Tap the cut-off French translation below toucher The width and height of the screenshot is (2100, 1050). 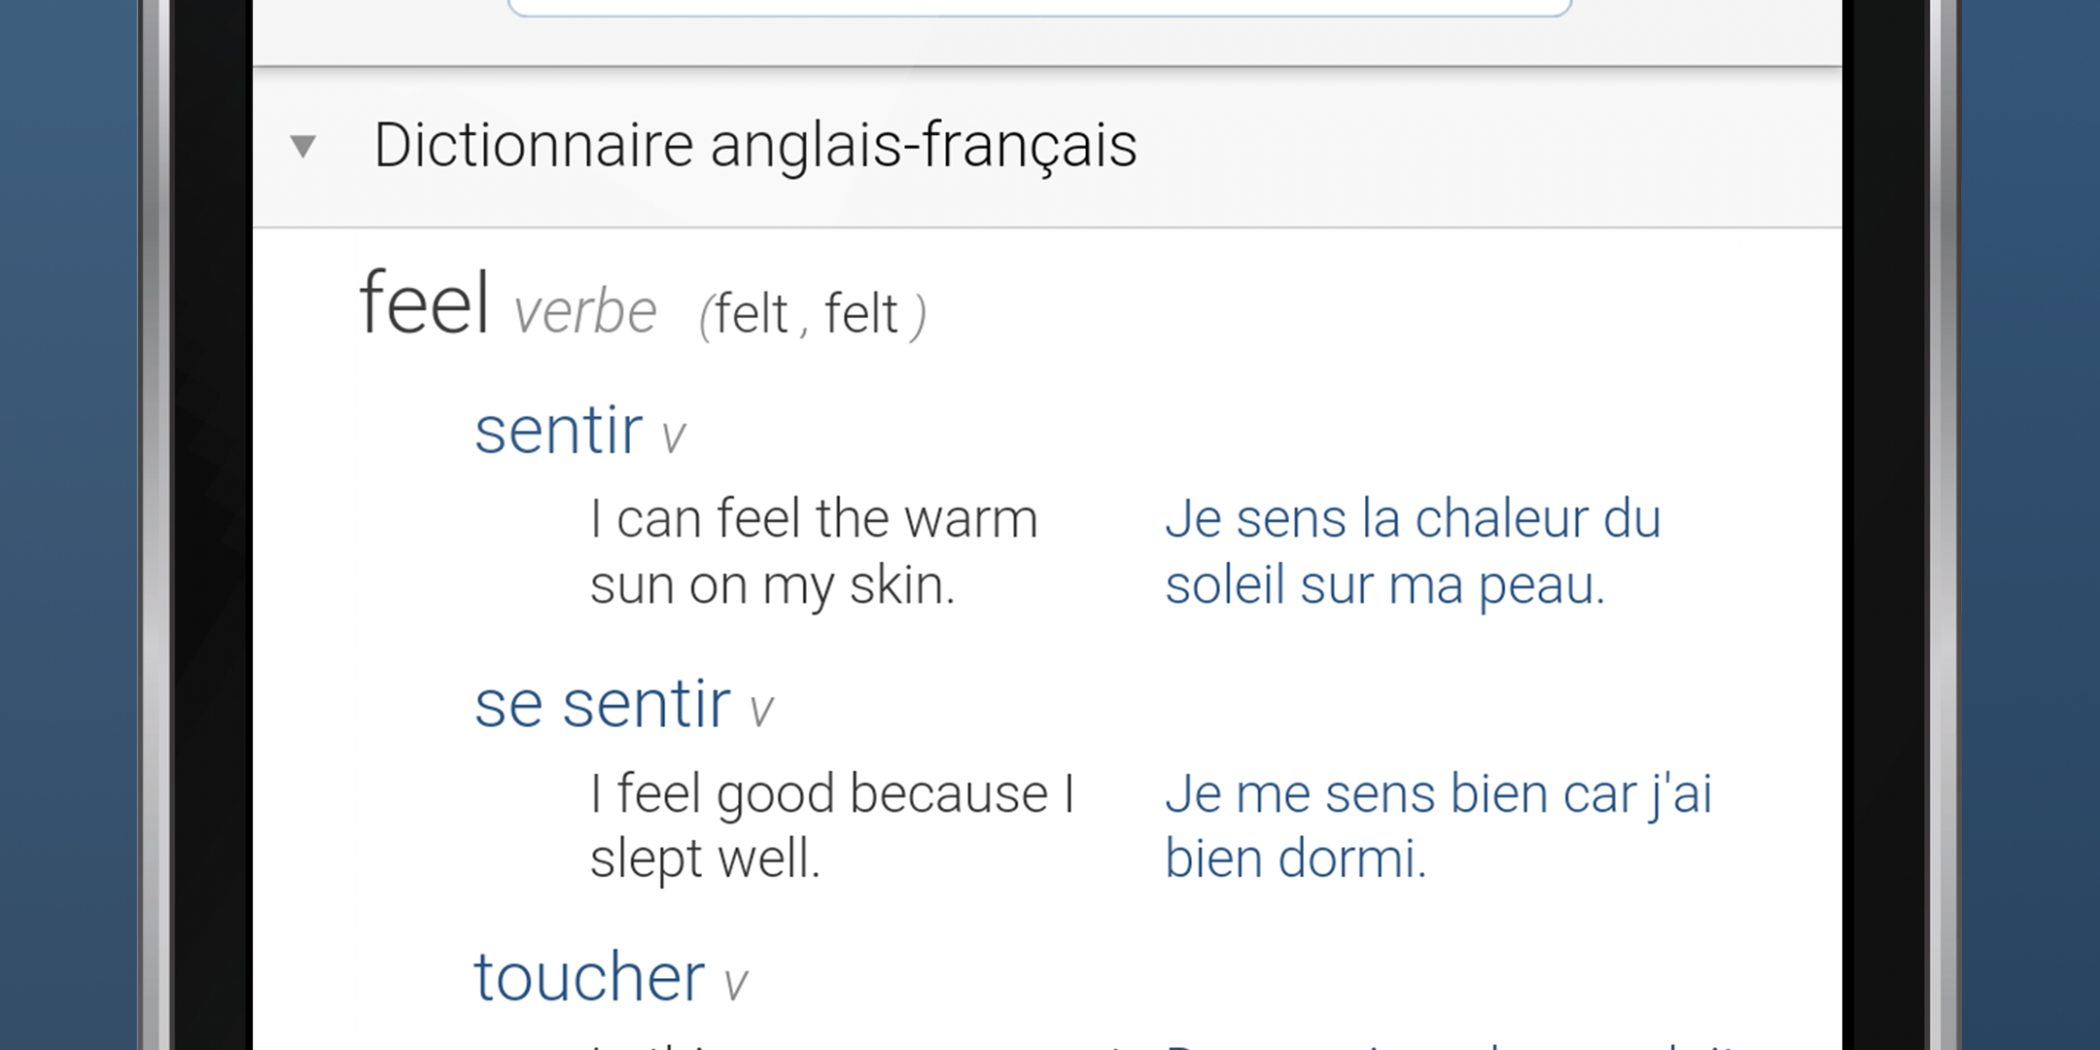[1450, 1044]
